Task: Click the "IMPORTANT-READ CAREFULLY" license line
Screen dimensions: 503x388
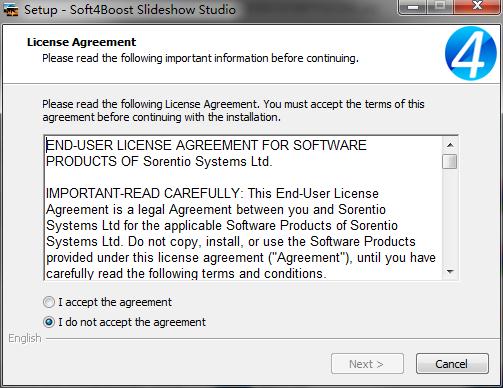Action: coord(143,194)
